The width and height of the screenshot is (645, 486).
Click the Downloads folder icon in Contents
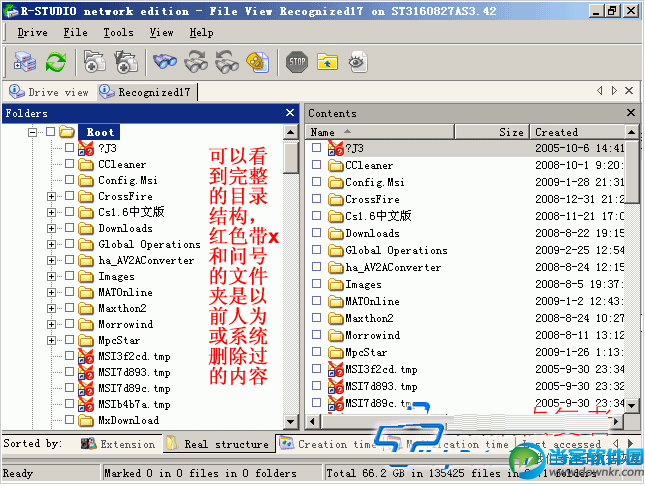click(336, 233)
